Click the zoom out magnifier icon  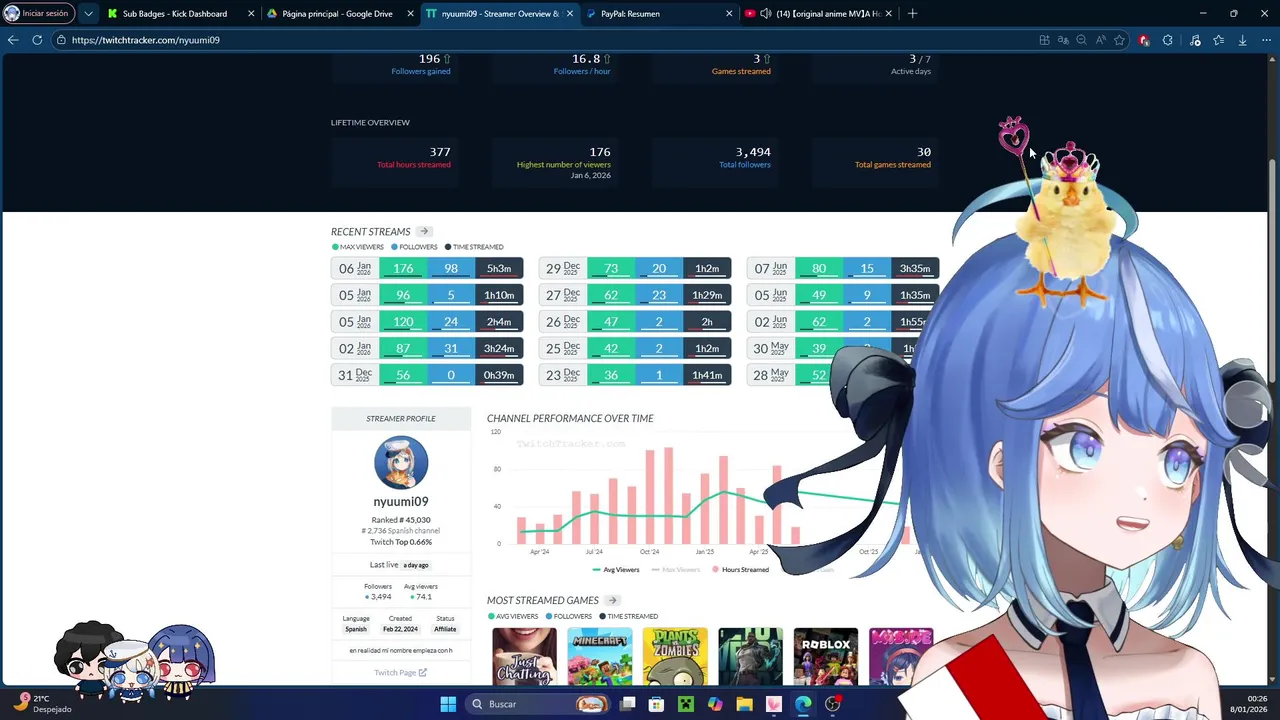click(1081, 40)
